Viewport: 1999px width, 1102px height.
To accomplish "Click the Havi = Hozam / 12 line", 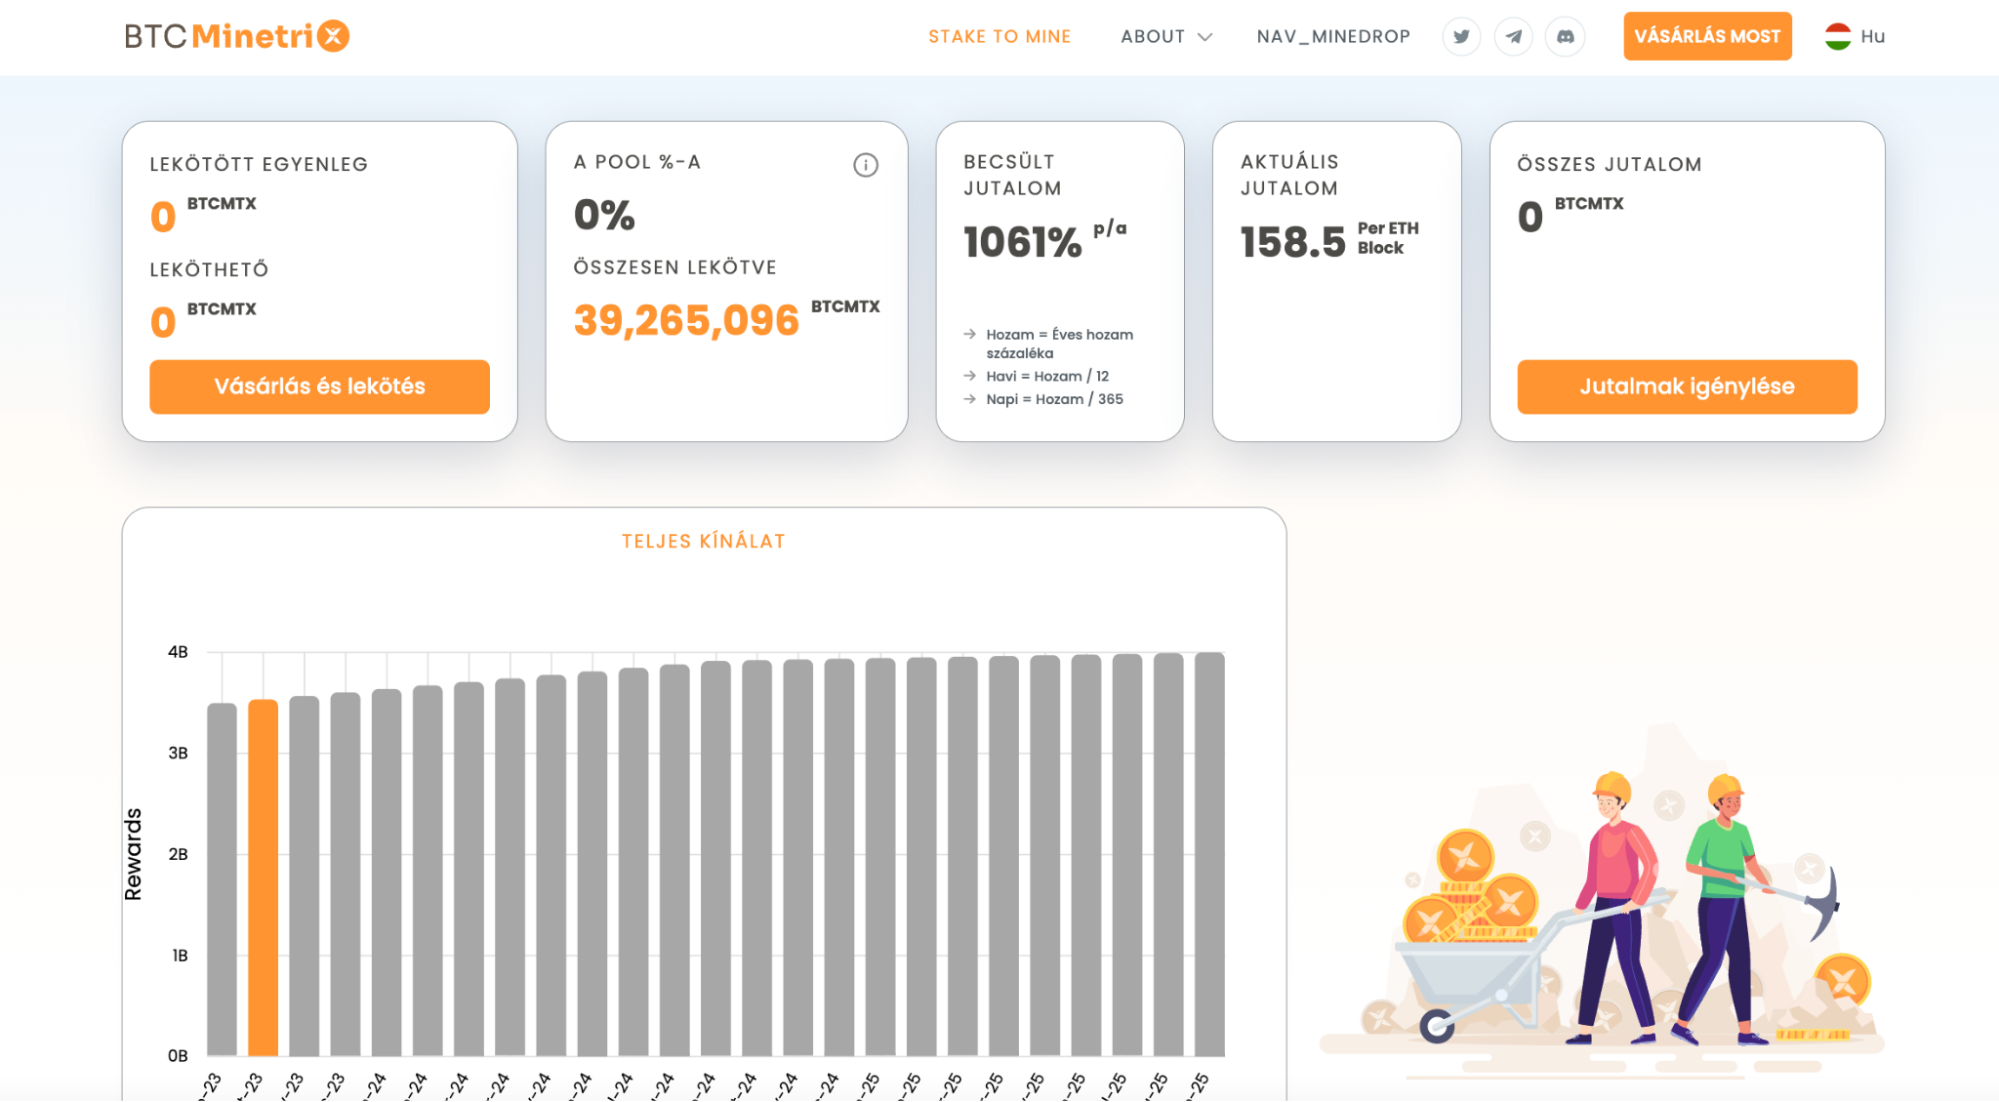I will click(1047, 376).
